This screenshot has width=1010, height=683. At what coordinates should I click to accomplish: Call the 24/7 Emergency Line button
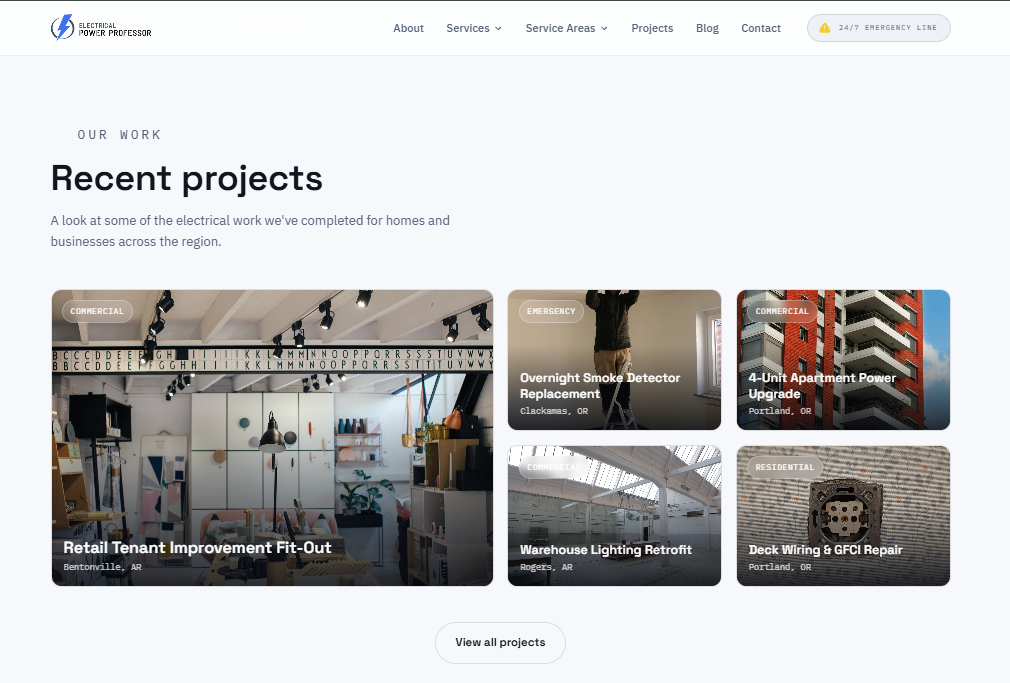879,28
